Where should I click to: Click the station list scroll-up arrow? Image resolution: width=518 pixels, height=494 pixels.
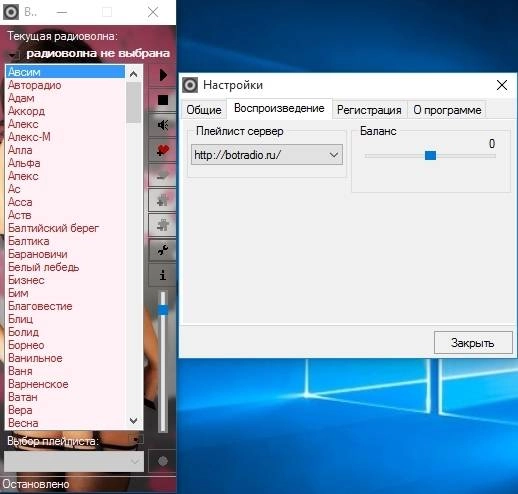[x=134, y=74]
